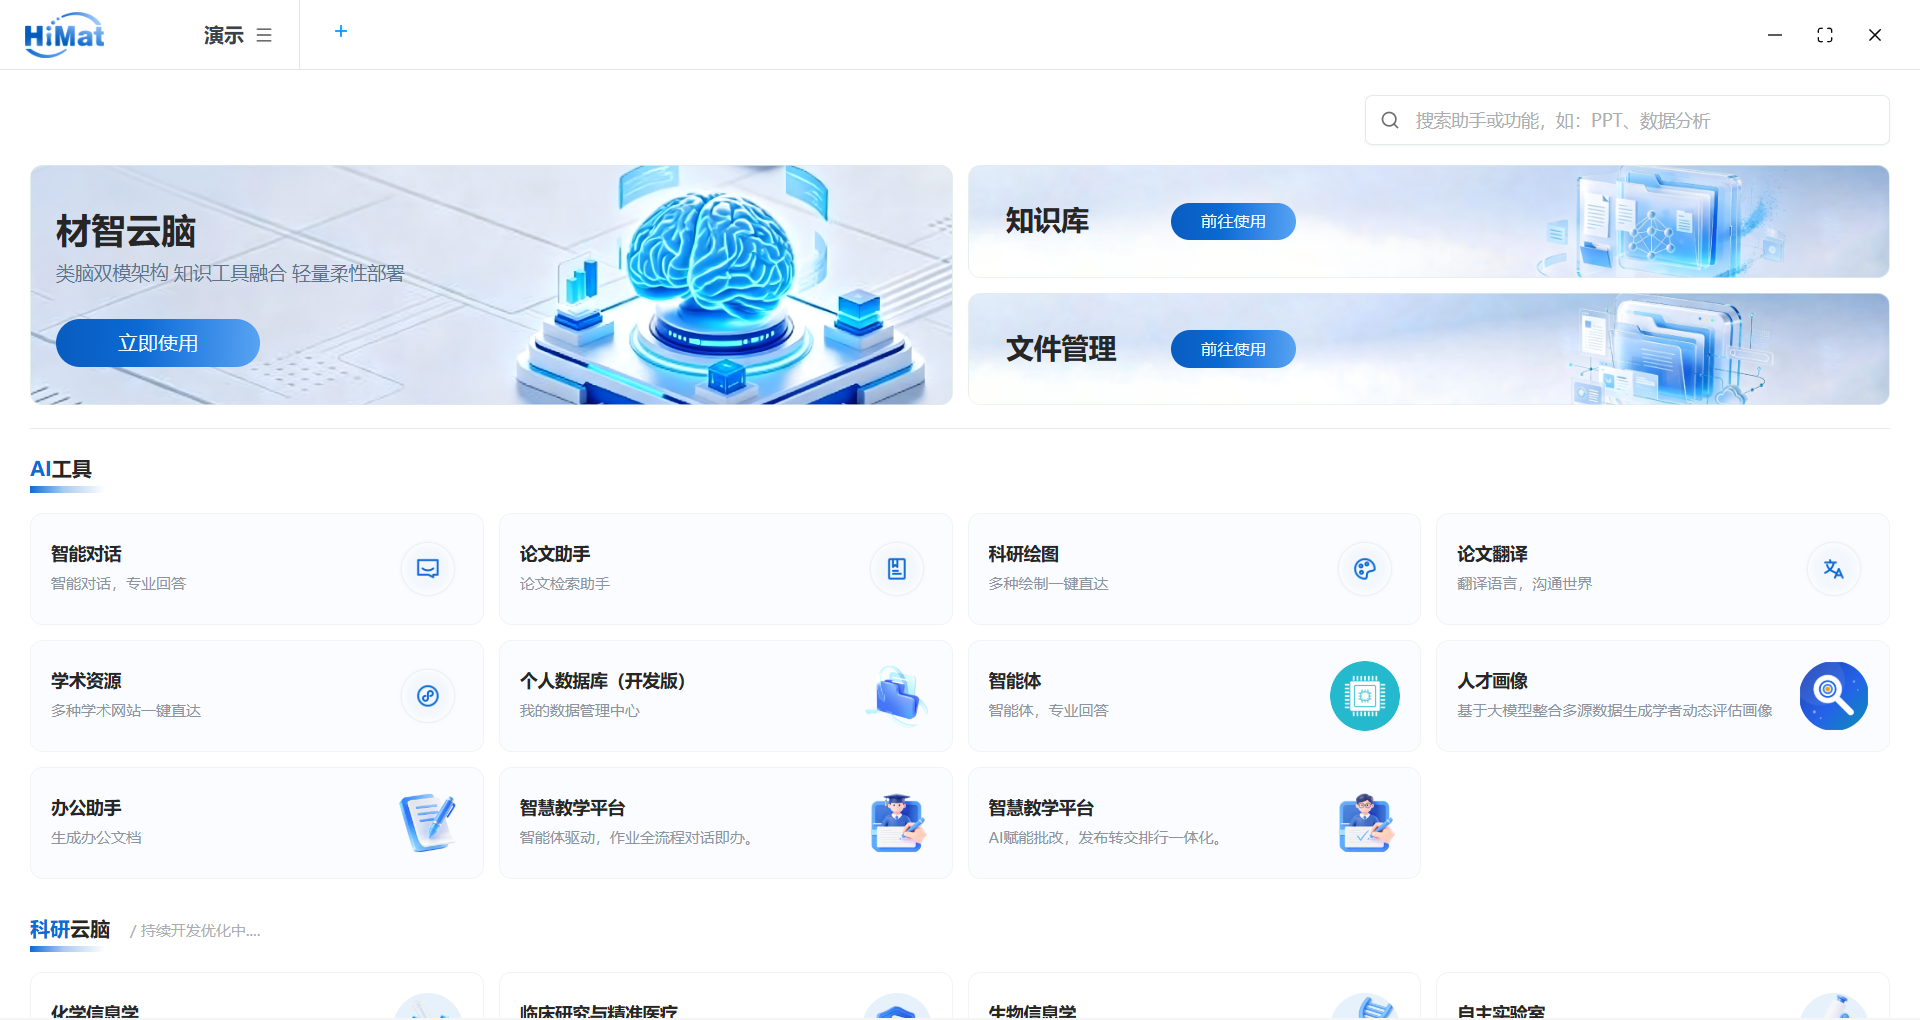Toggle fullscreen window mode icon

pyautogui.click(x=1825, y=35)
